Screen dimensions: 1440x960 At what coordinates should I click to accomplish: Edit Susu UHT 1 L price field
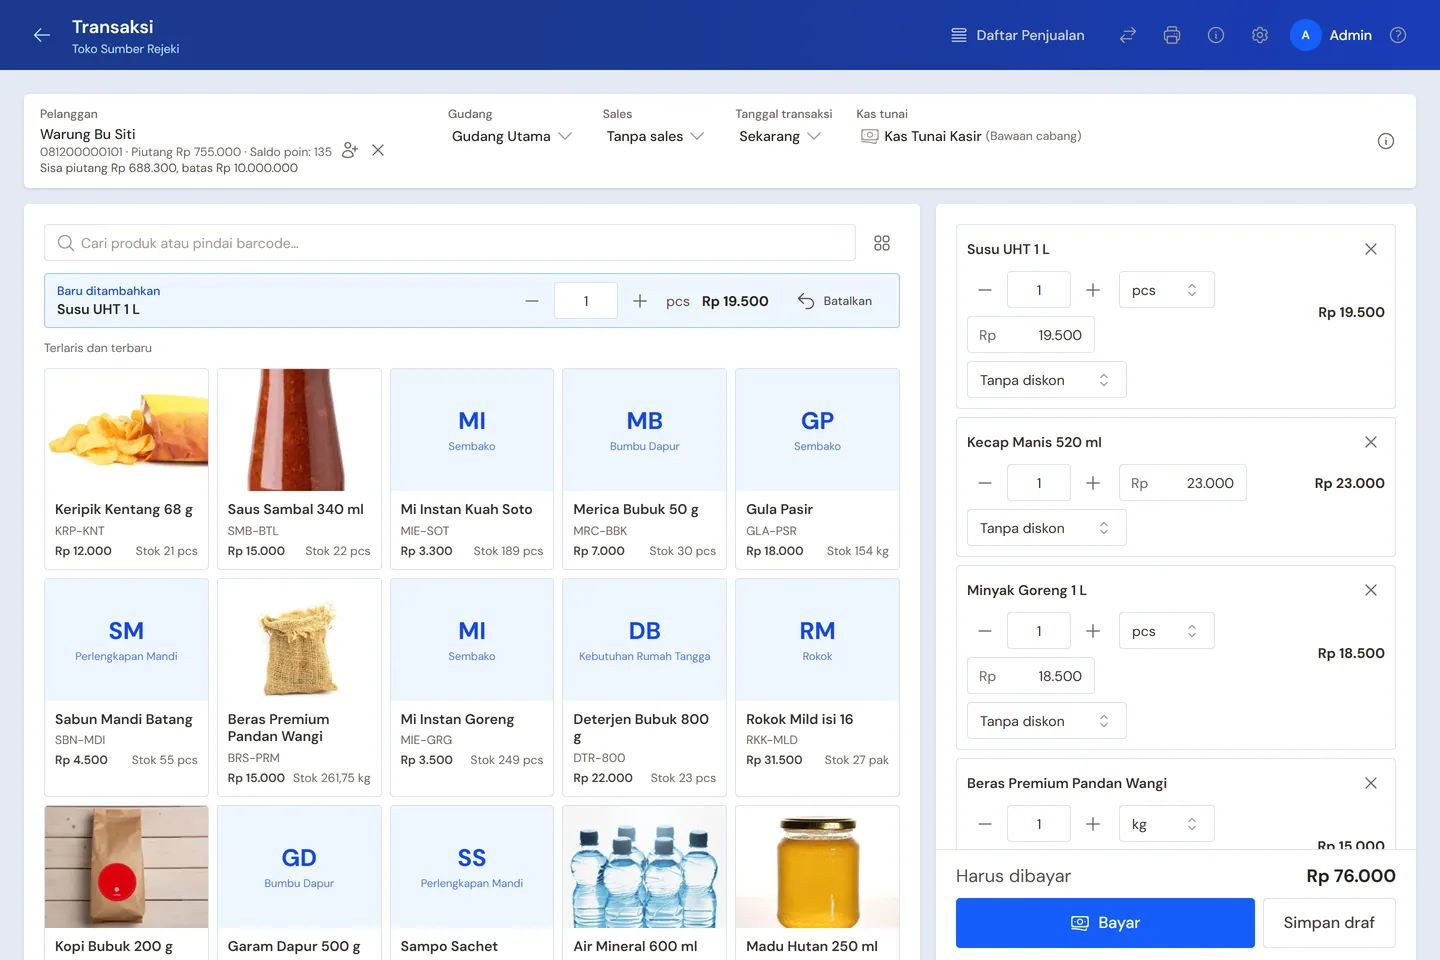pos(1031,335)
